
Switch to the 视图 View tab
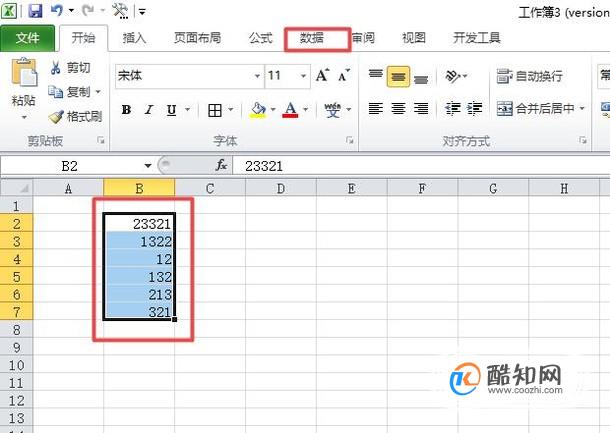pos(414,38)
